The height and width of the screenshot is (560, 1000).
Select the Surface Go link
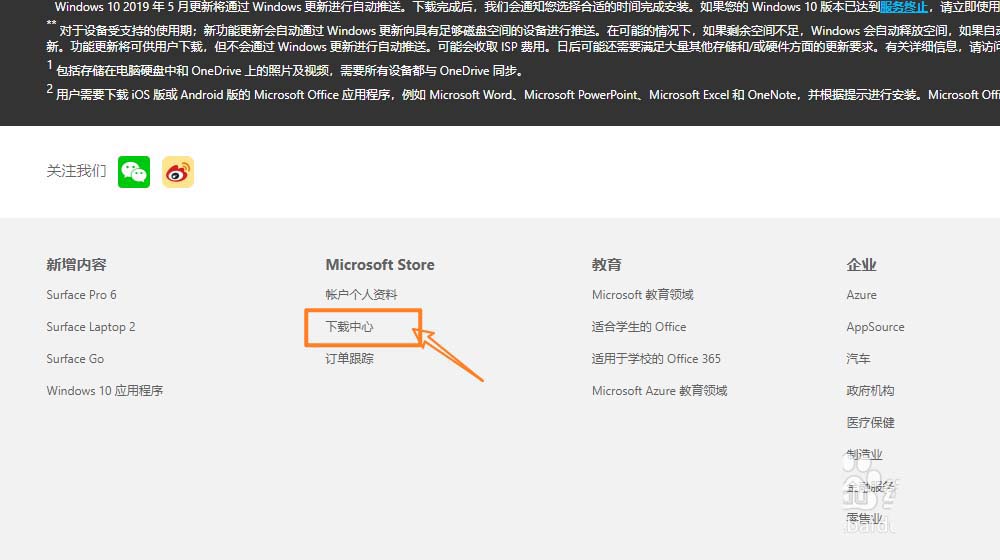point(75,359)
